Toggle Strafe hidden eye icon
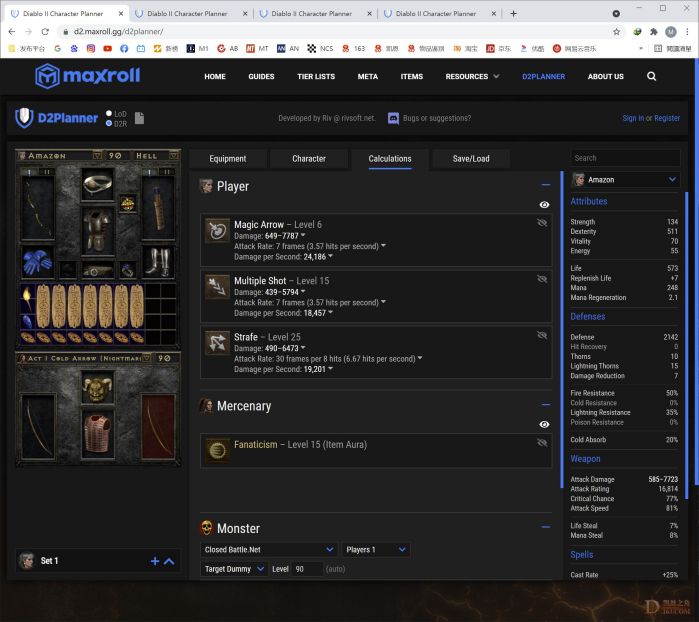This screenshot has width=699, height=622. coord(542,335)
